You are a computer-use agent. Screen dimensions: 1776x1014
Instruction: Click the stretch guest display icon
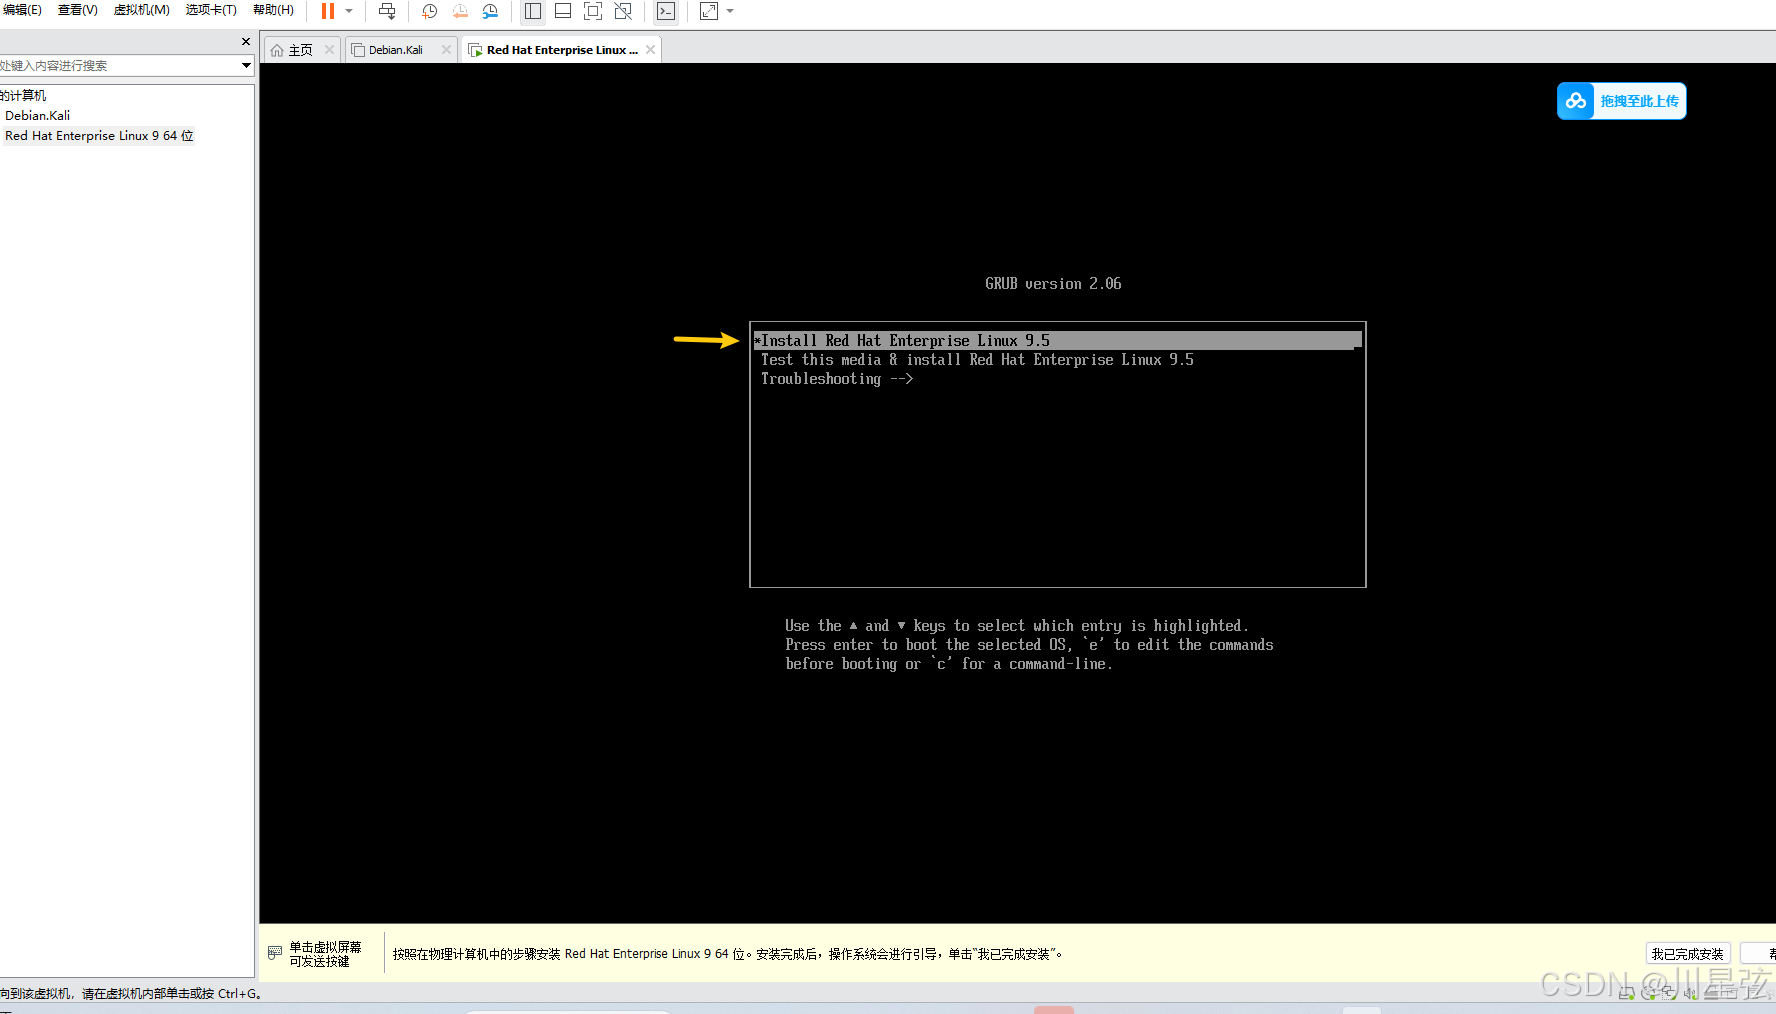(709, 11)
